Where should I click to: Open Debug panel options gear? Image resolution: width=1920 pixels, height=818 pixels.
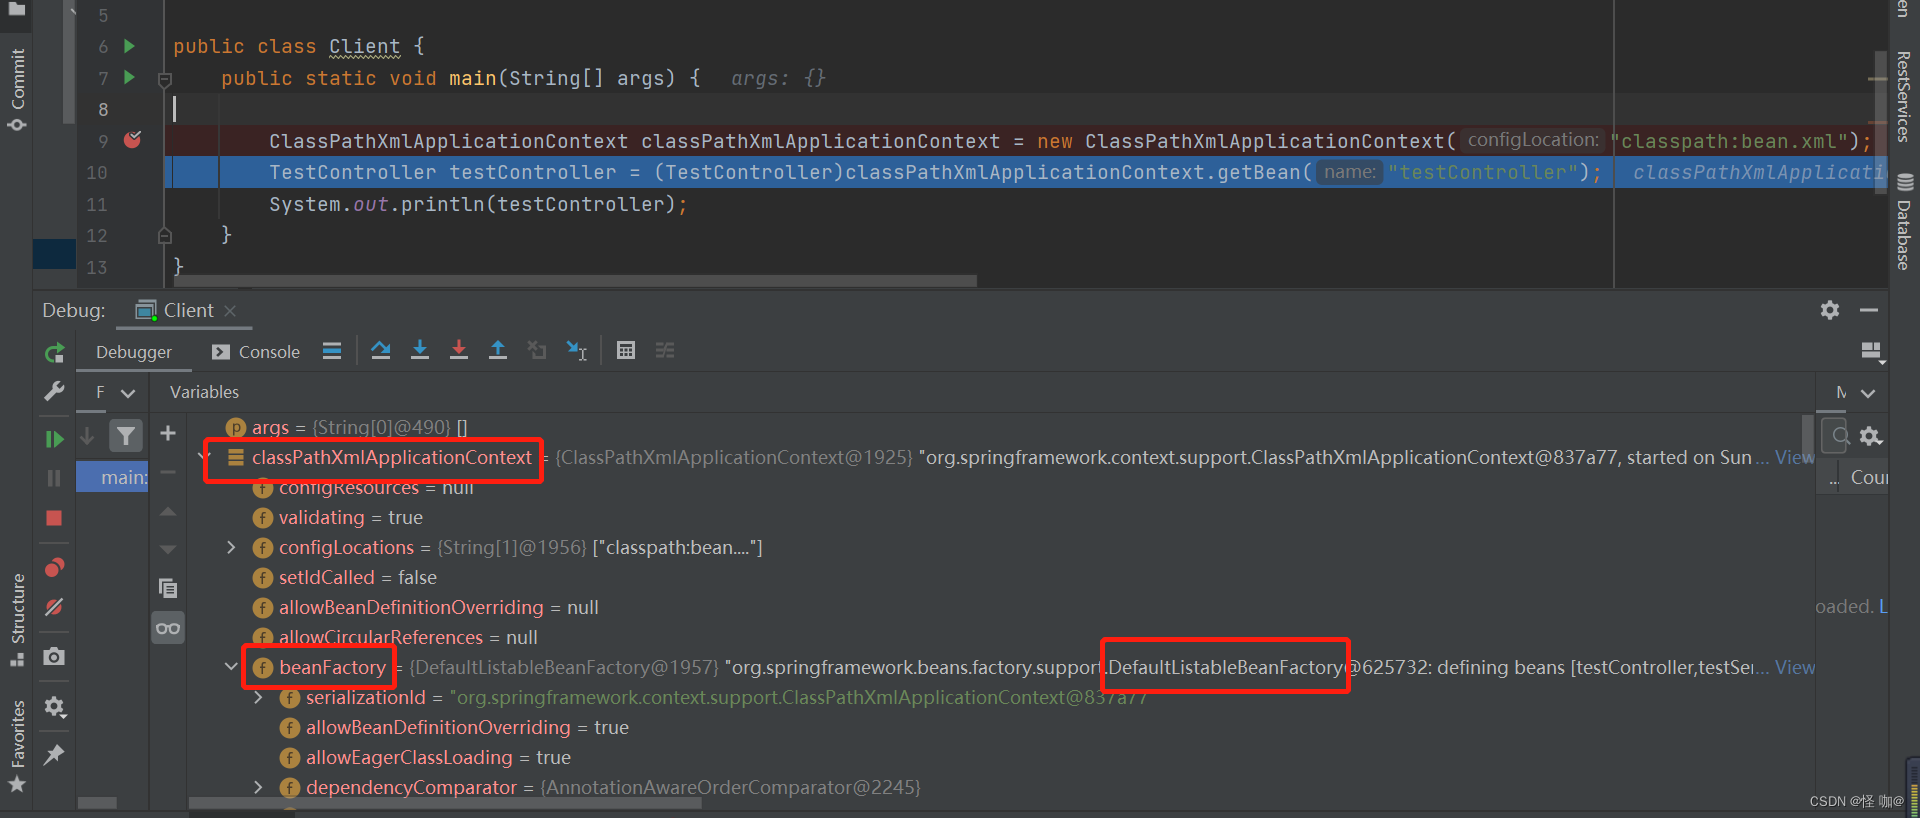coord(1830,310)
